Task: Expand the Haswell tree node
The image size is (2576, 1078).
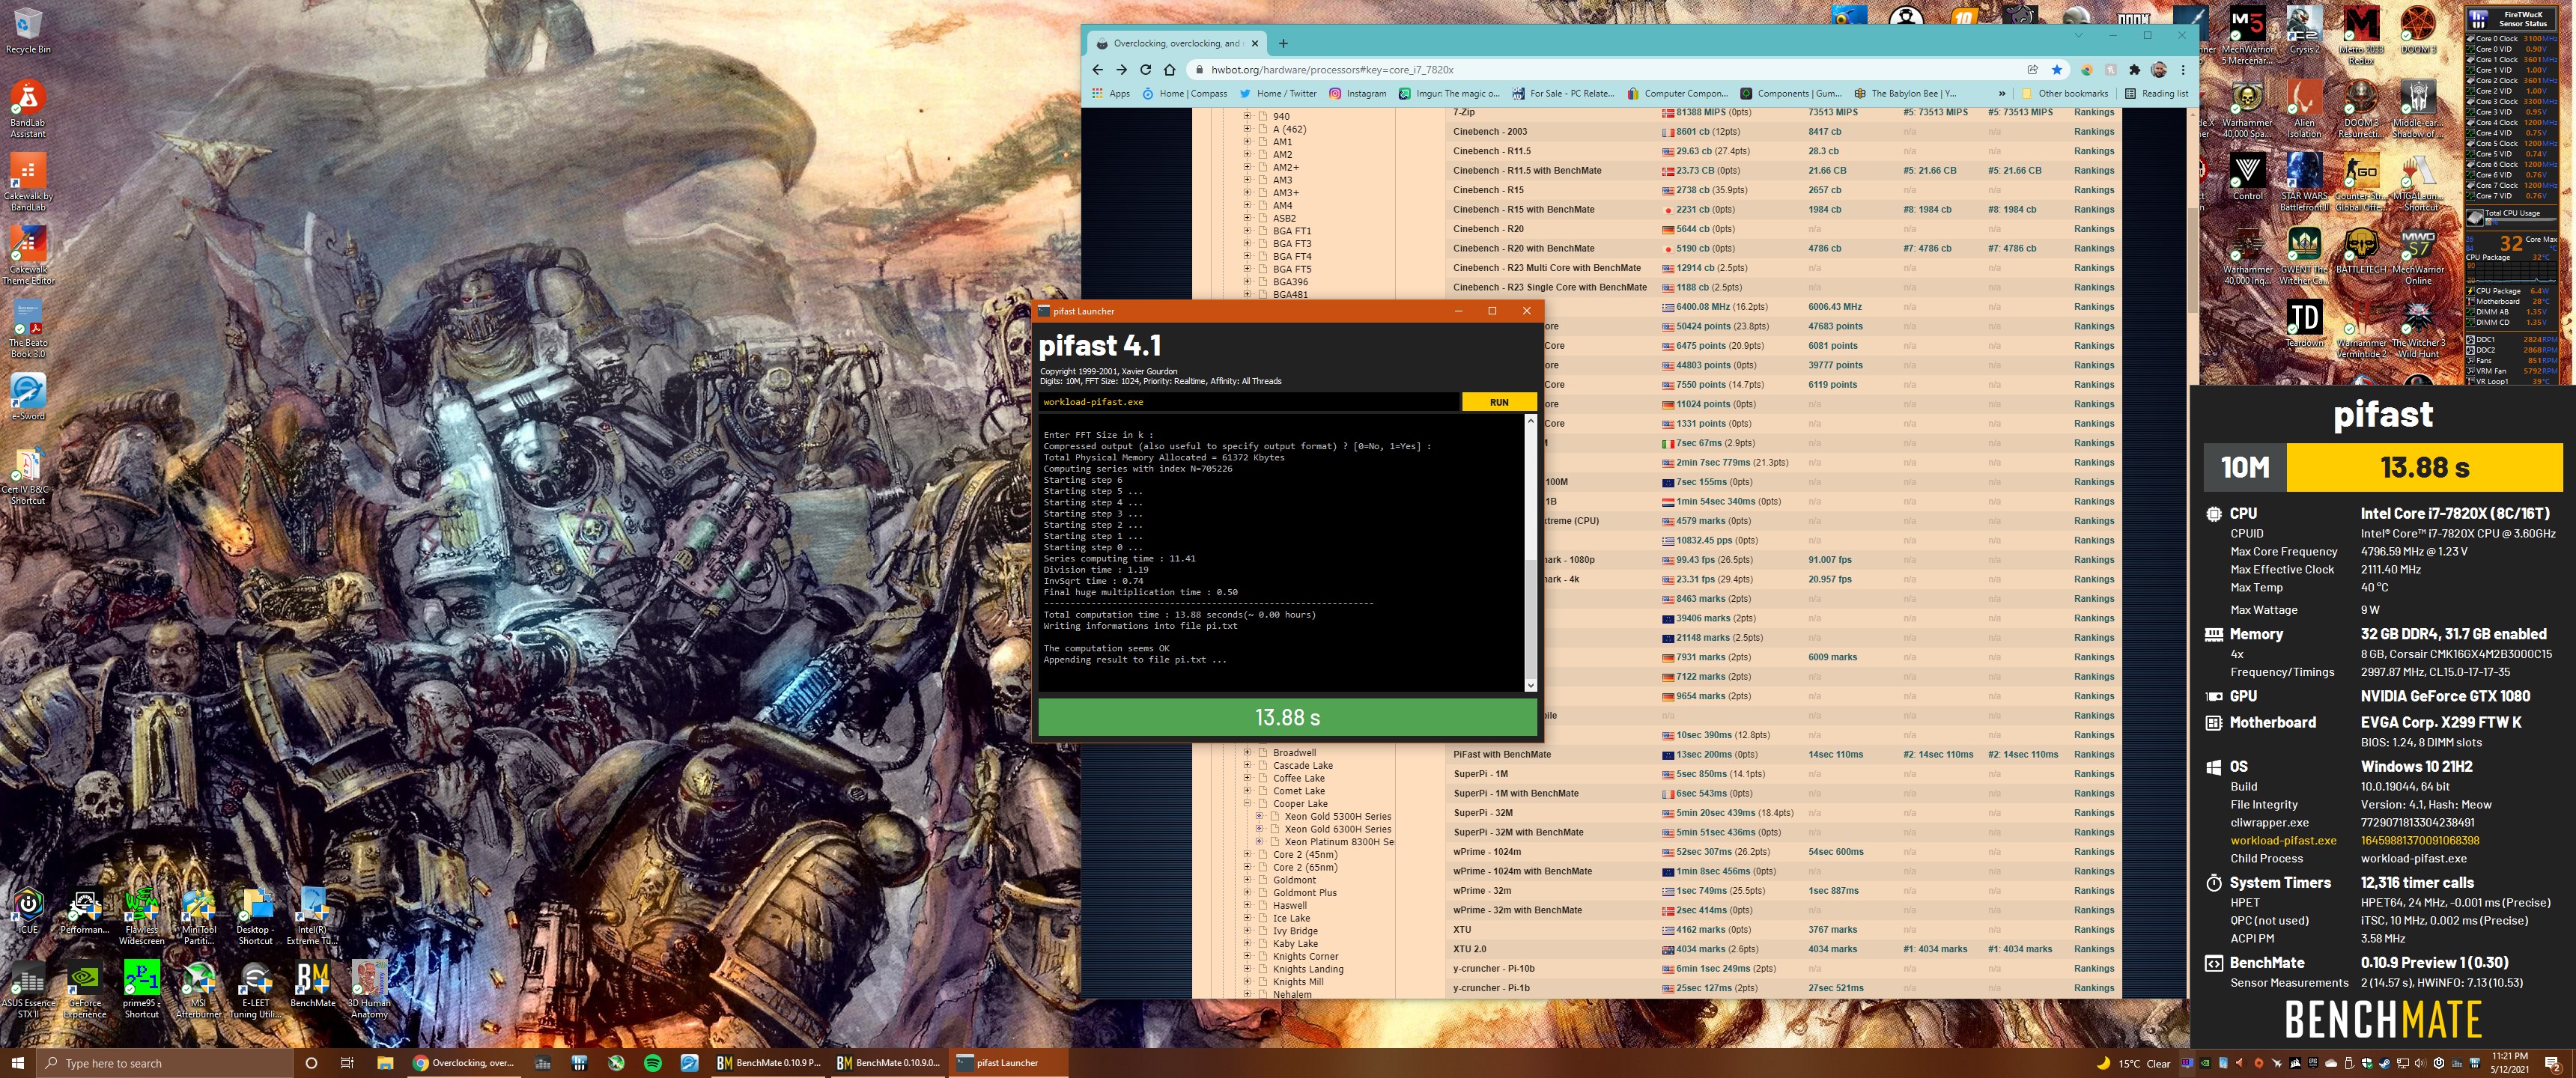Action: [1247, 905]
